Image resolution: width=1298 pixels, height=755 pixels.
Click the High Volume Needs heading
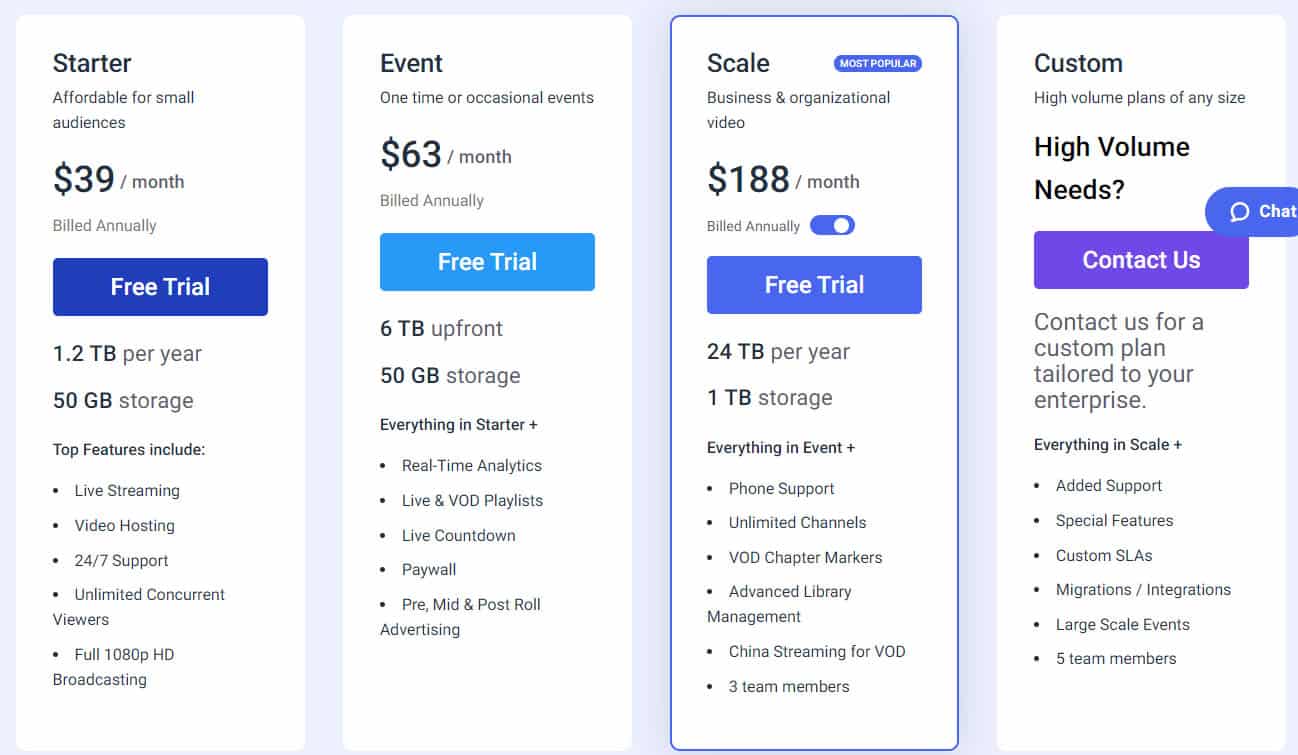[x=1112, y=167]
